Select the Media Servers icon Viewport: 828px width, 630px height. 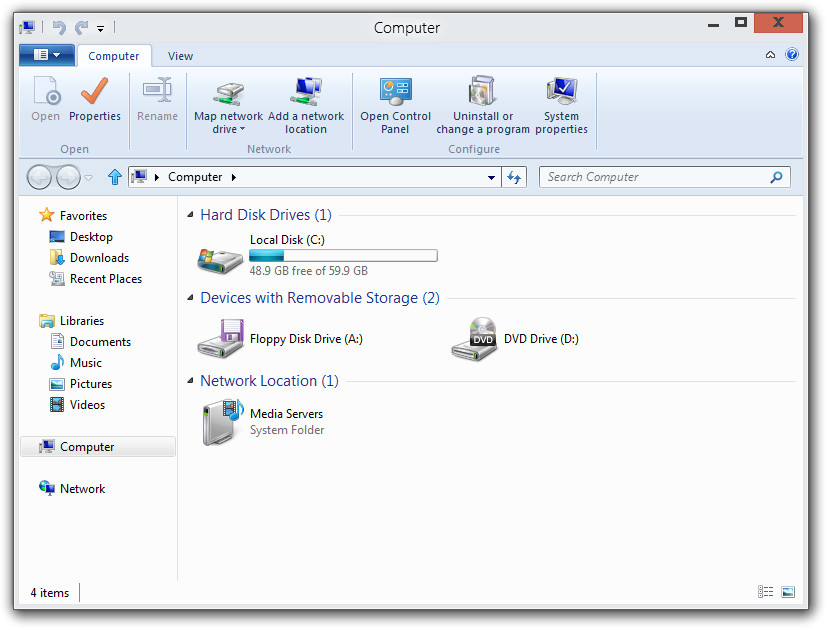click(x=222, y=421)
